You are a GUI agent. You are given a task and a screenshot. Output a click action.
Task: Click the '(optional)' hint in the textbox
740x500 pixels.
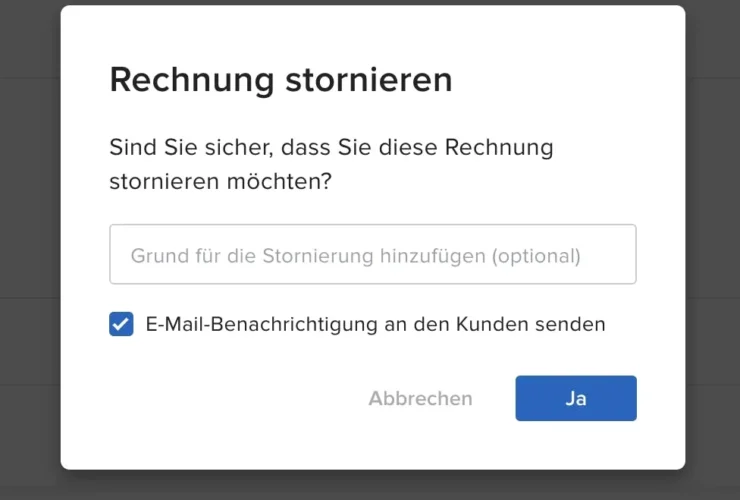tap(536, 255)
